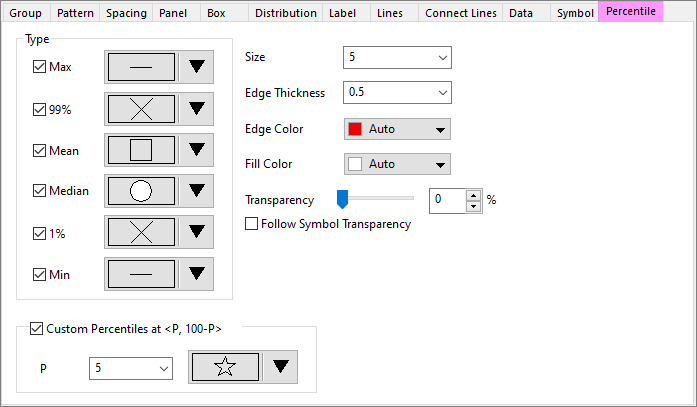The height and width of the screenshot is (407, 697).
Task: Click the Mean square symbol preview
Action: [x=141, y=150]
